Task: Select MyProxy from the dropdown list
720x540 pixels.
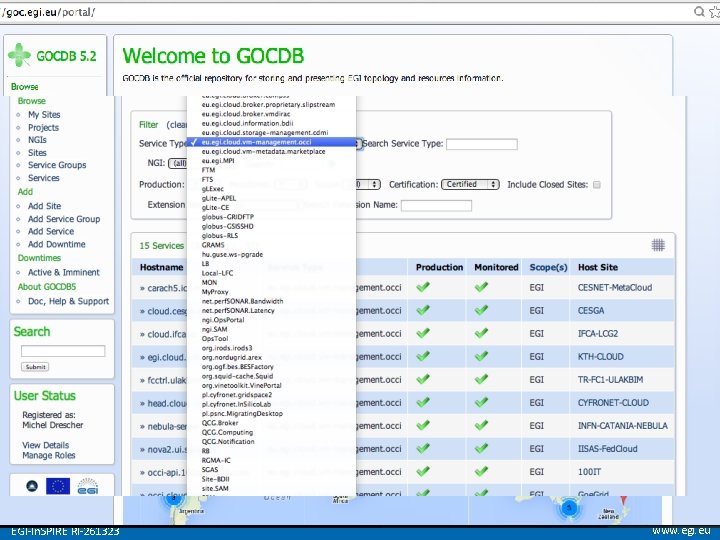Action: point(215,292)
